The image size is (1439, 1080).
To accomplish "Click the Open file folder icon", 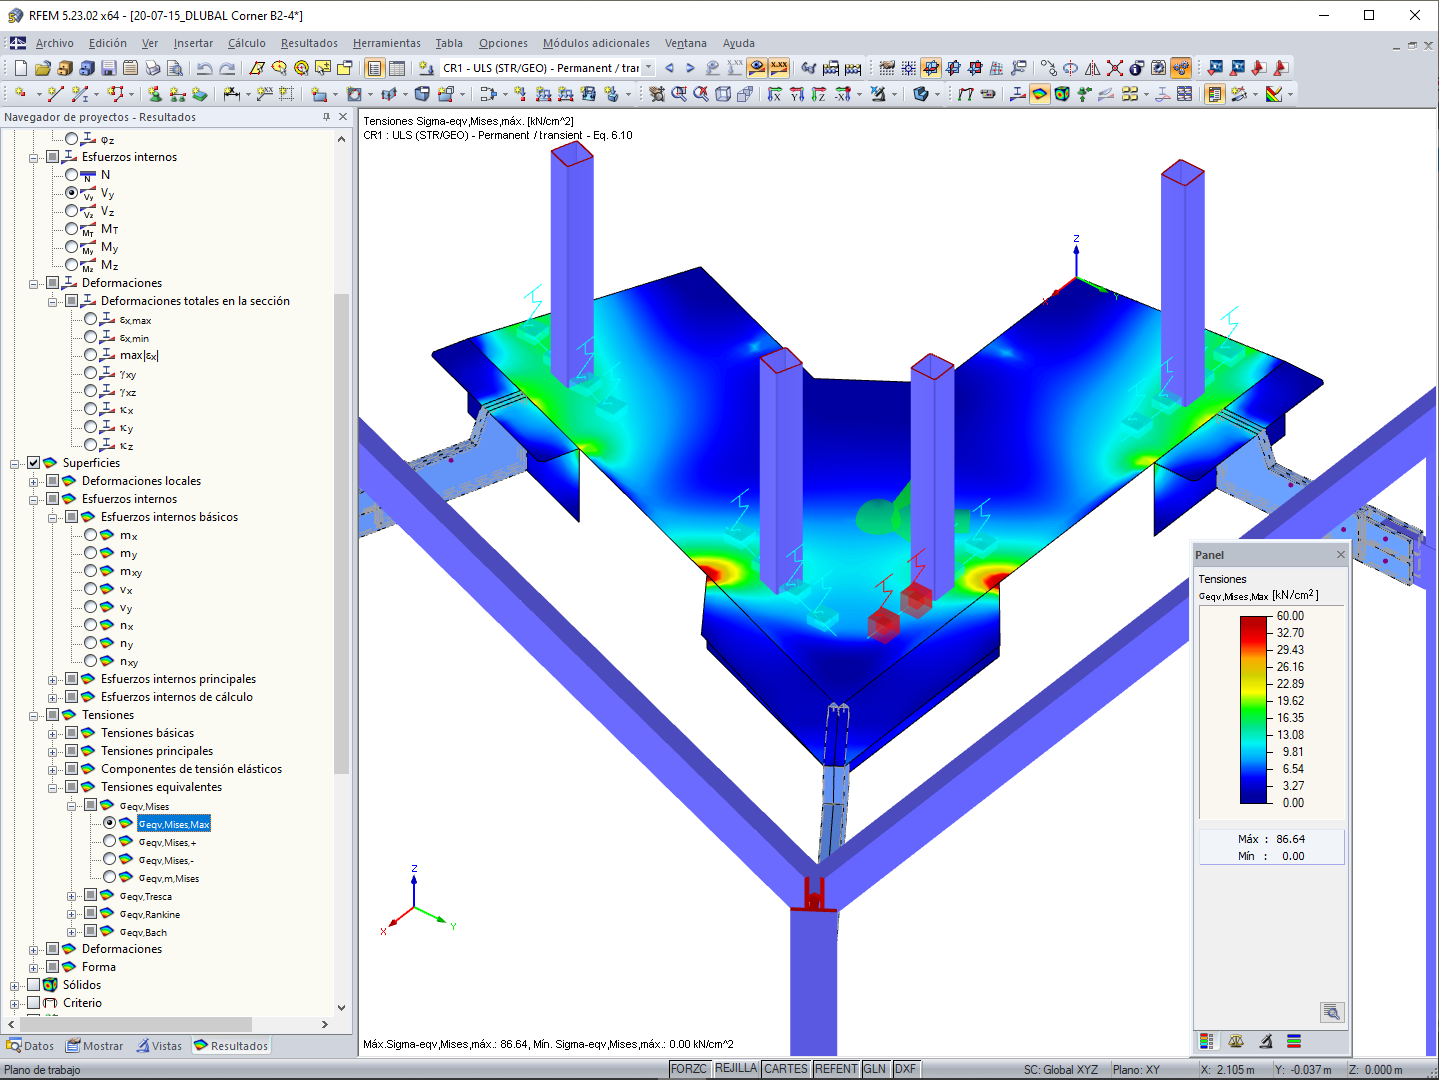I will (x=43, y=68).
